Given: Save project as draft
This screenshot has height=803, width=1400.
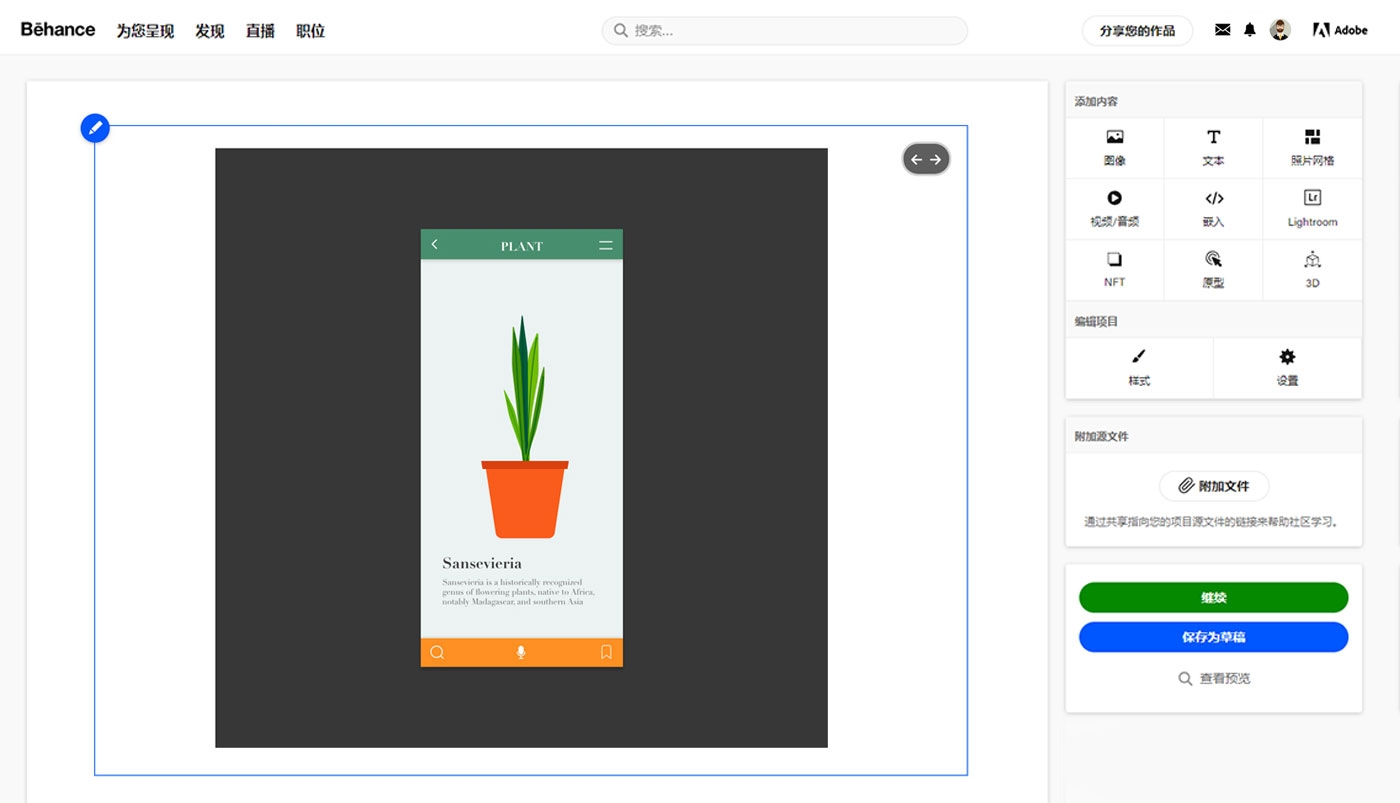Looking at the screenshot, I should (1213, 637).
